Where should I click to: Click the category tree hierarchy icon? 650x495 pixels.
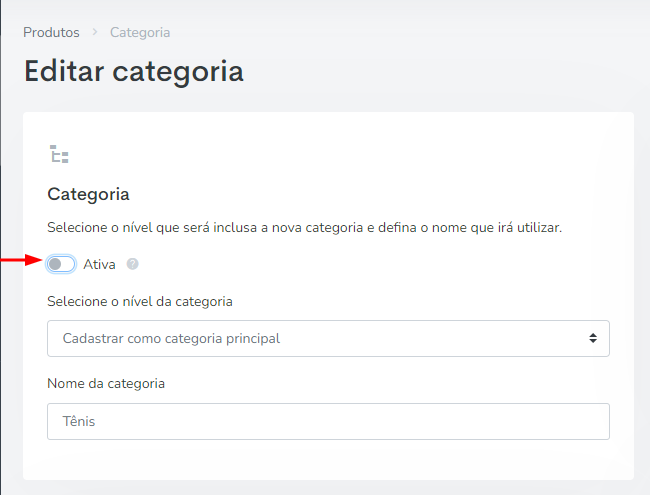59,154
